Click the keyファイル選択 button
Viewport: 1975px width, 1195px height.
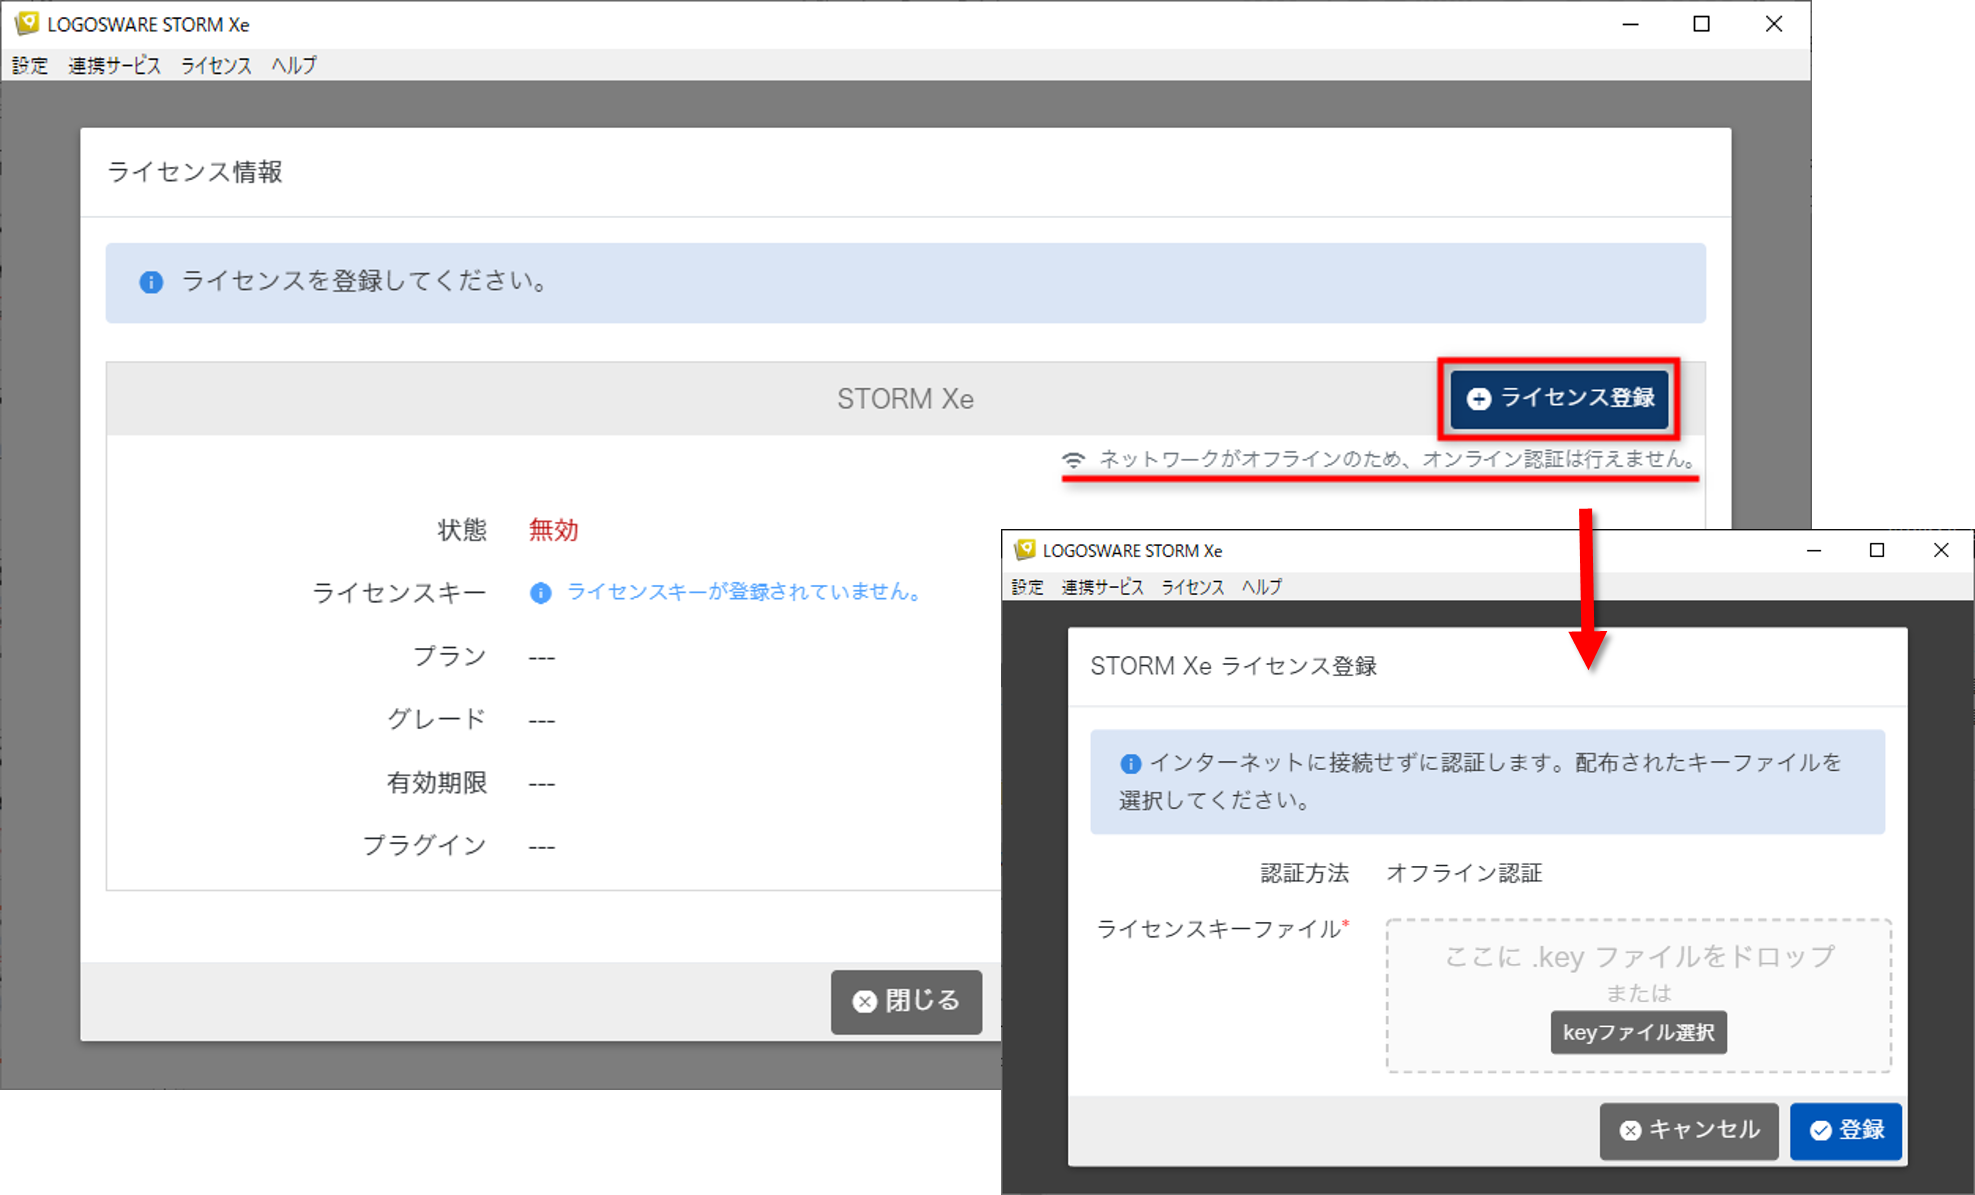click(1638, 1032)
